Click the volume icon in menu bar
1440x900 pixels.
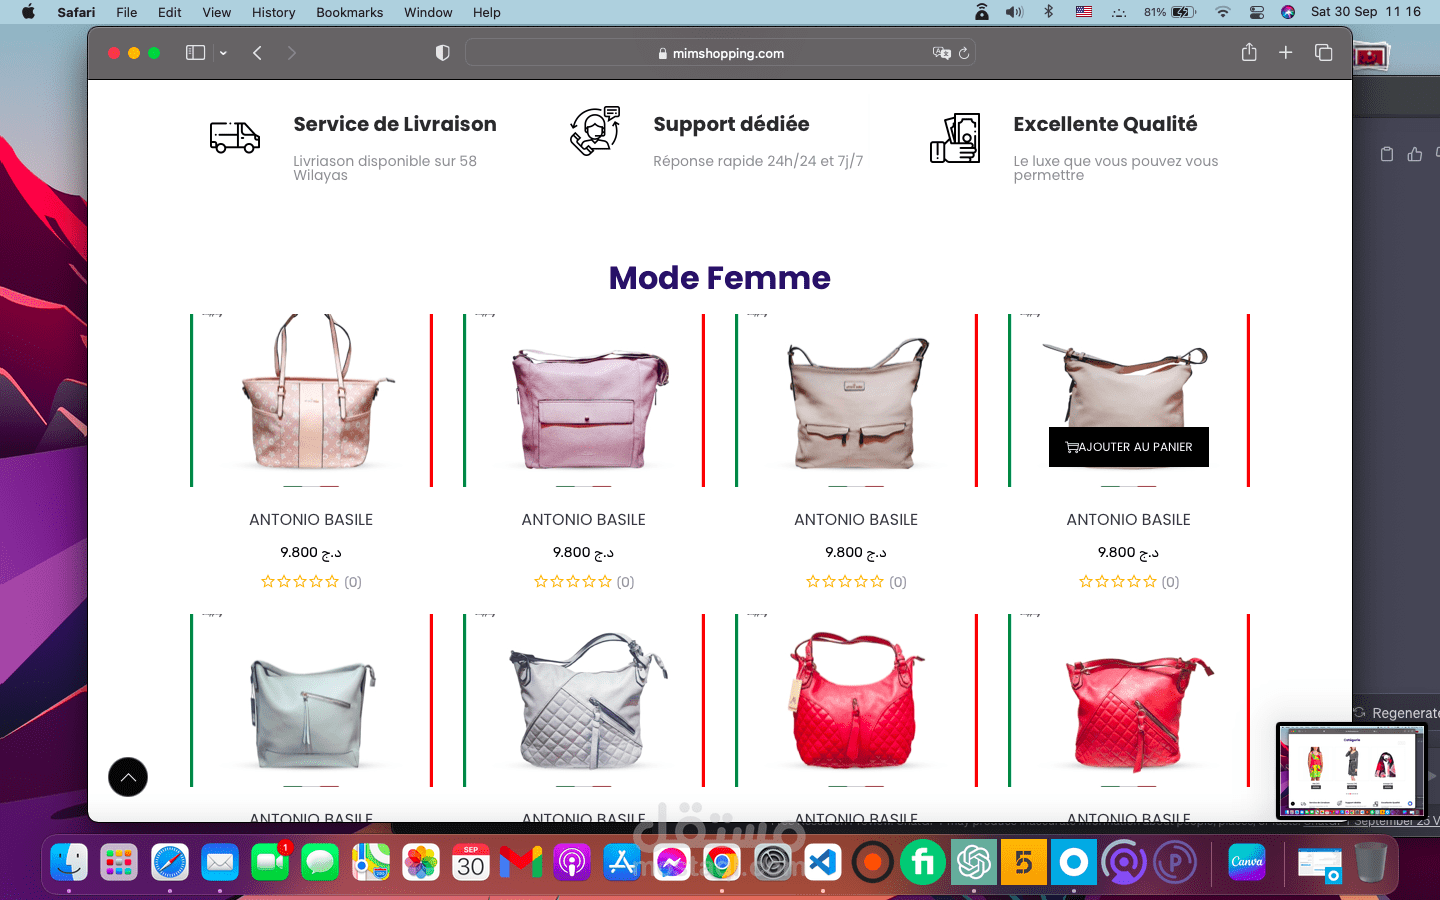pos(1014,12)
